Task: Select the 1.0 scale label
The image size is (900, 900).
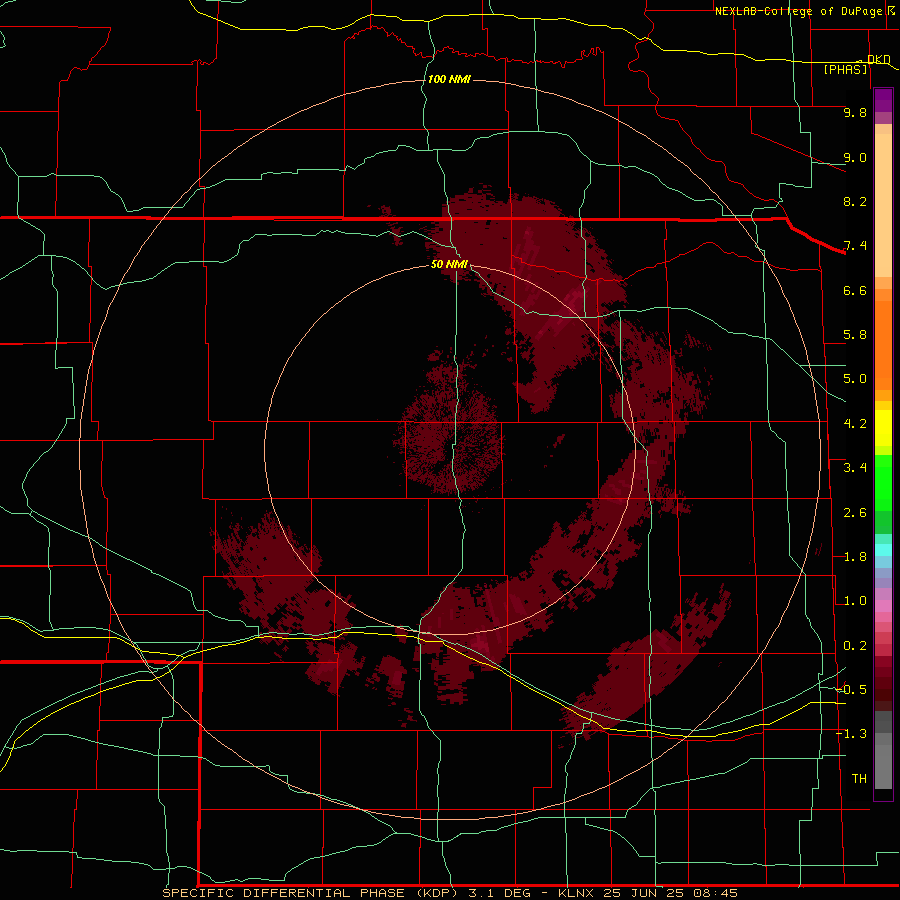Action: (x=855, y=601)
